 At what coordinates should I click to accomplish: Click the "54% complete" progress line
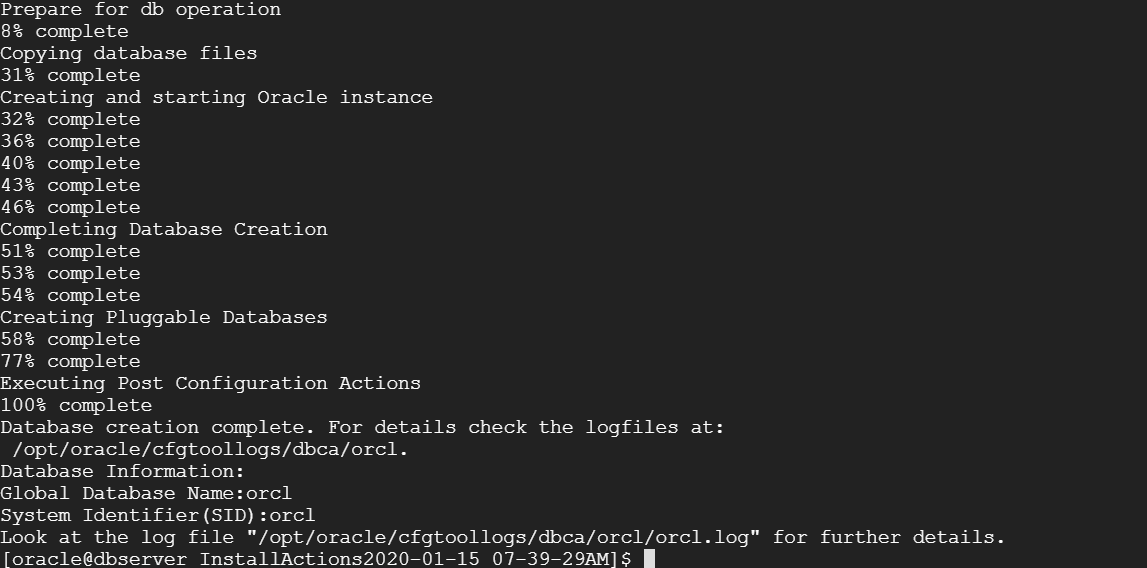point(70,296)
